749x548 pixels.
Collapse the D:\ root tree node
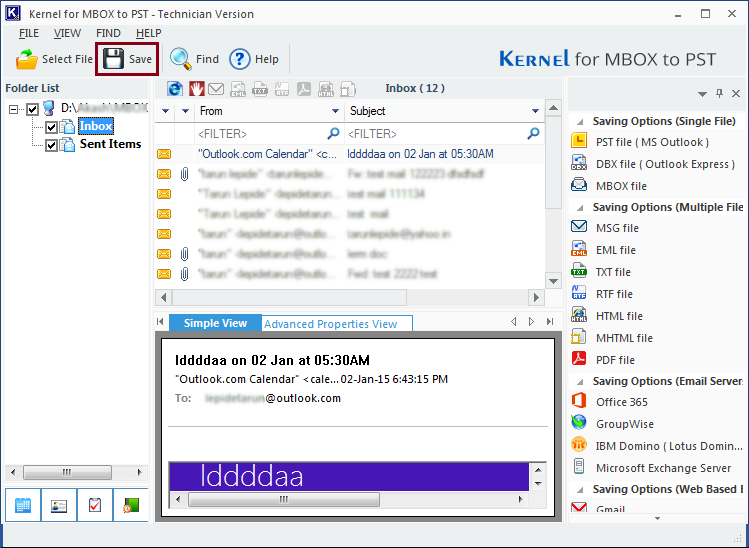tap(13, 109)
